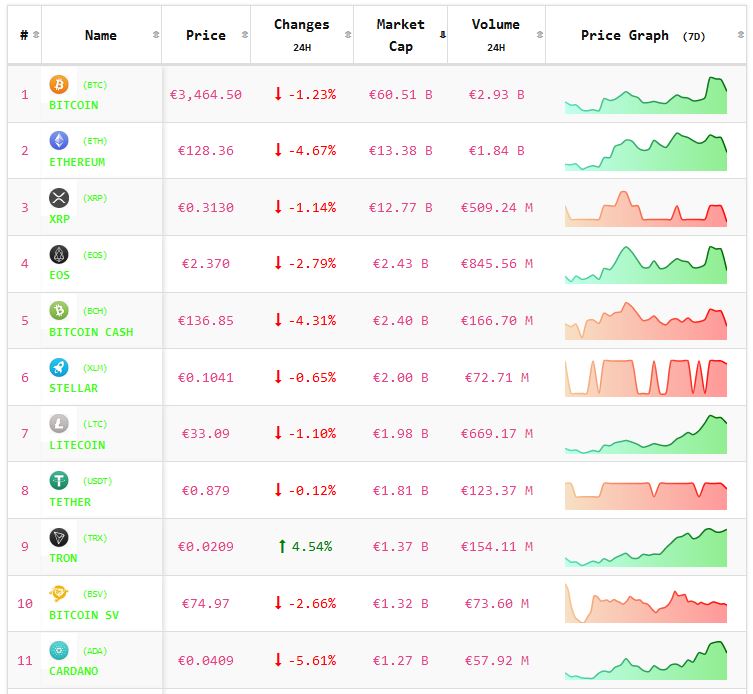View Stellar 7-day price graph

click(646, 378)
